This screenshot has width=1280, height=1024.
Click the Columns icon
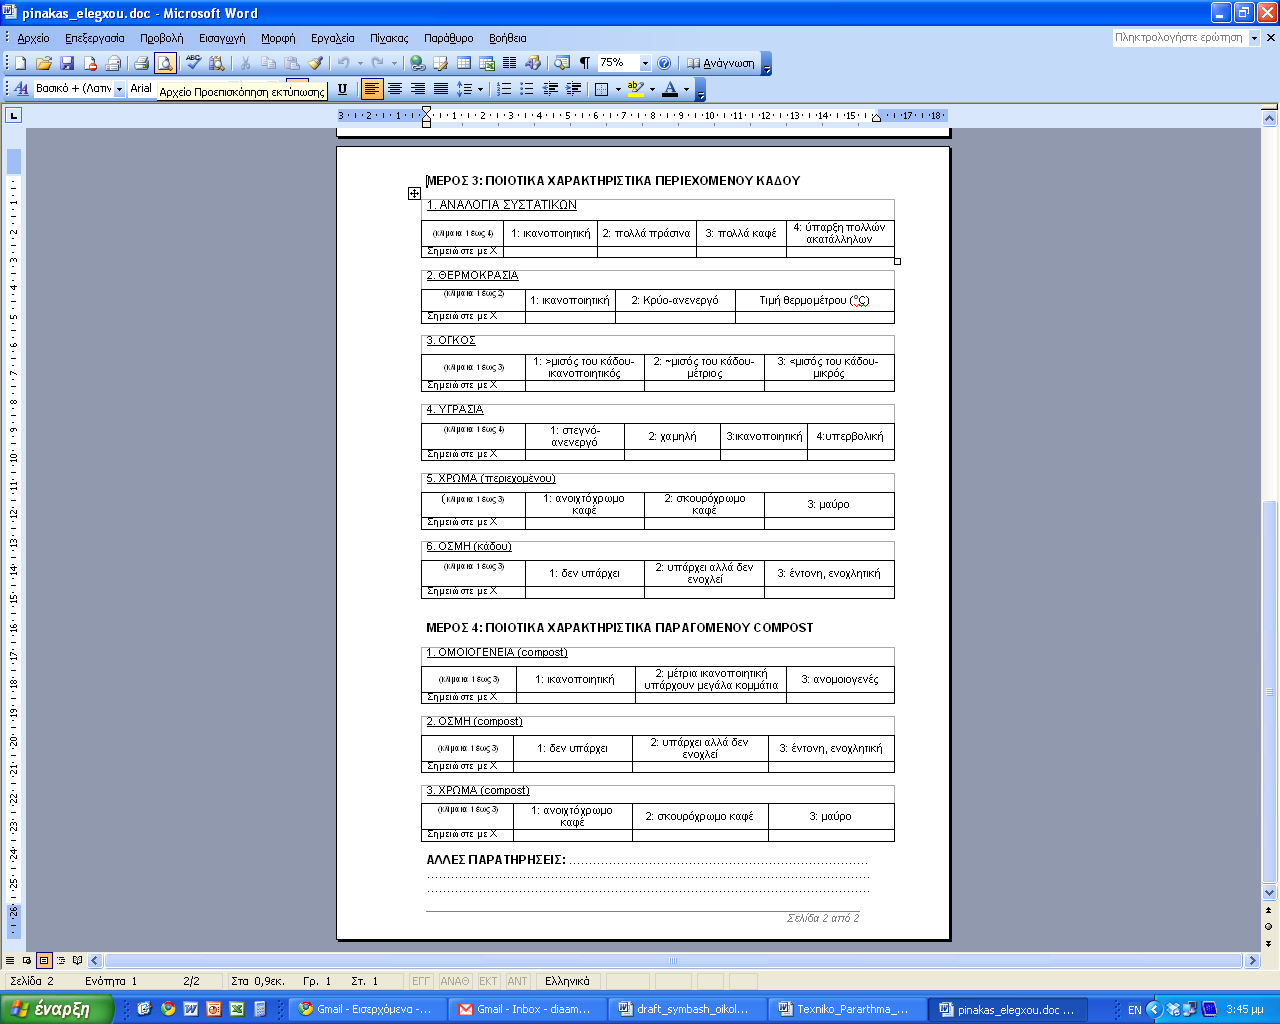510,63
